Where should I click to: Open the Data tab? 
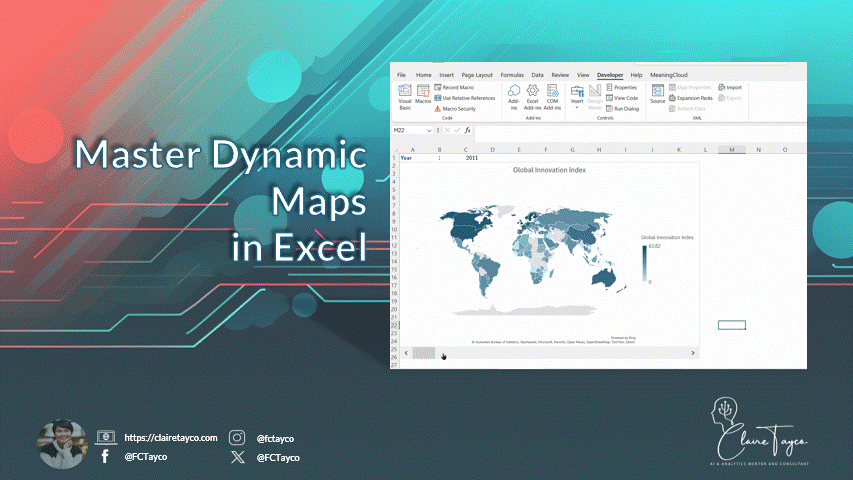[537, 75]
